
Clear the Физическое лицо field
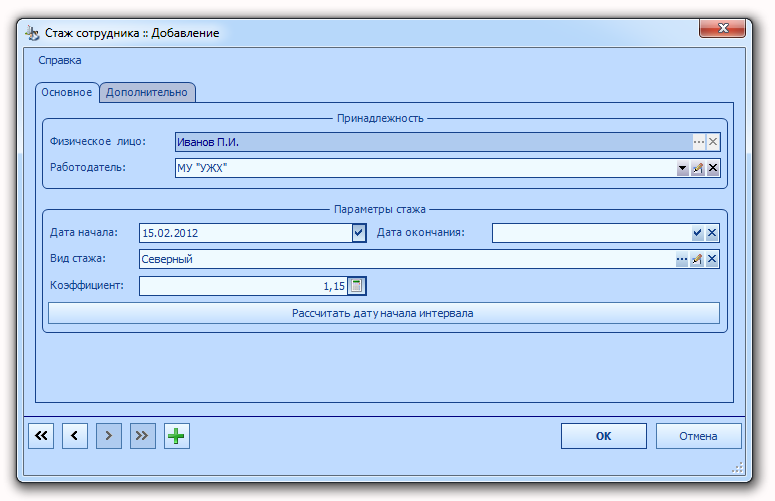(713, 142)
